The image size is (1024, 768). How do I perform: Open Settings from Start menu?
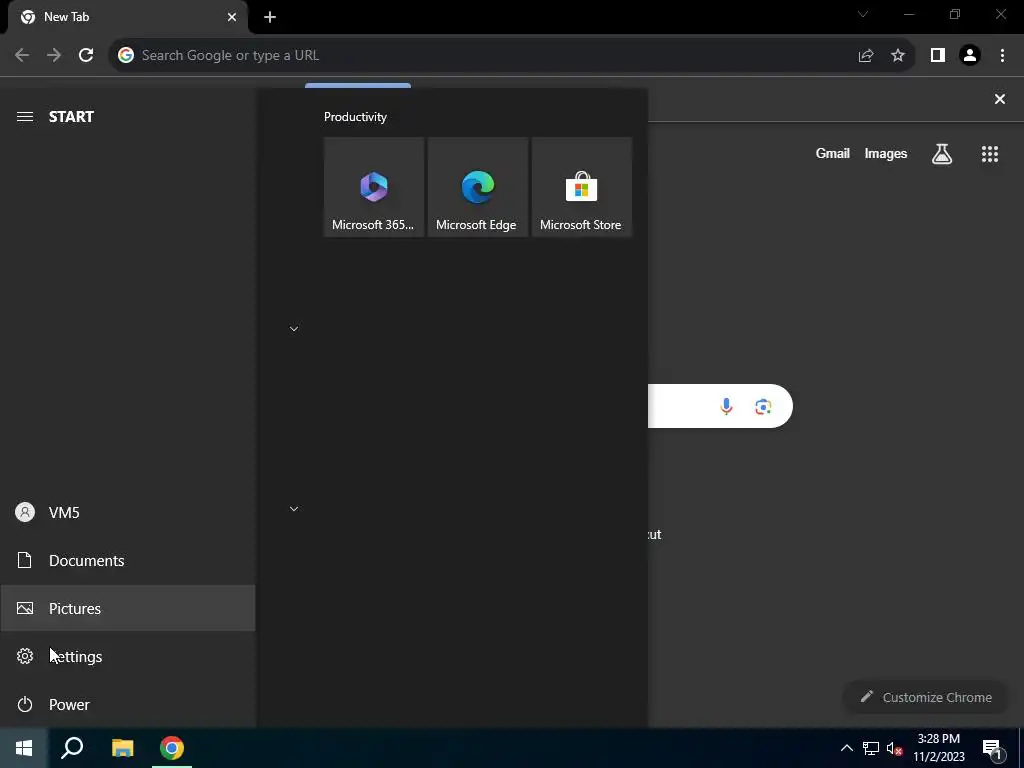[x=127, y=656]
